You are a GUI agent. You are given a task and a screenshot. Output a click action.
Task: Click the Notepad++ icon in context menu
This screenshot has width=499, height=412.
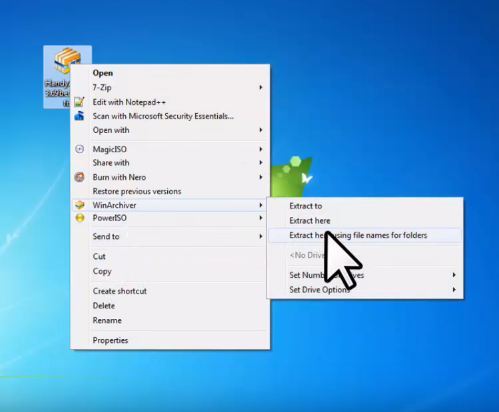pyautogui.click(x=79, y=102)
